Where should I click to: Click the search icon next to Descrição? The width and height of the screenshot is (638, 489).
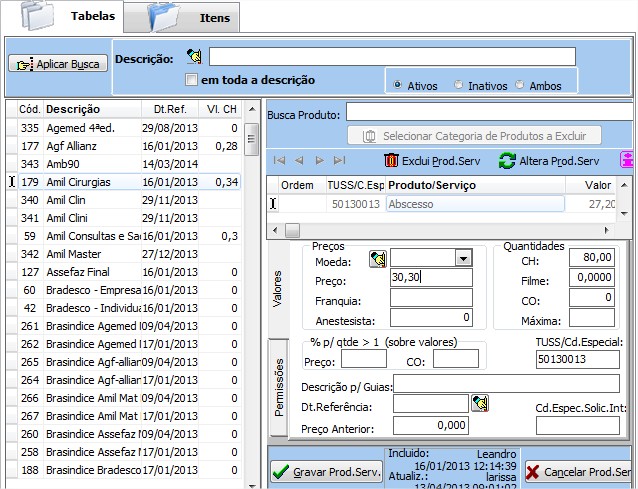tap(194, 57)
